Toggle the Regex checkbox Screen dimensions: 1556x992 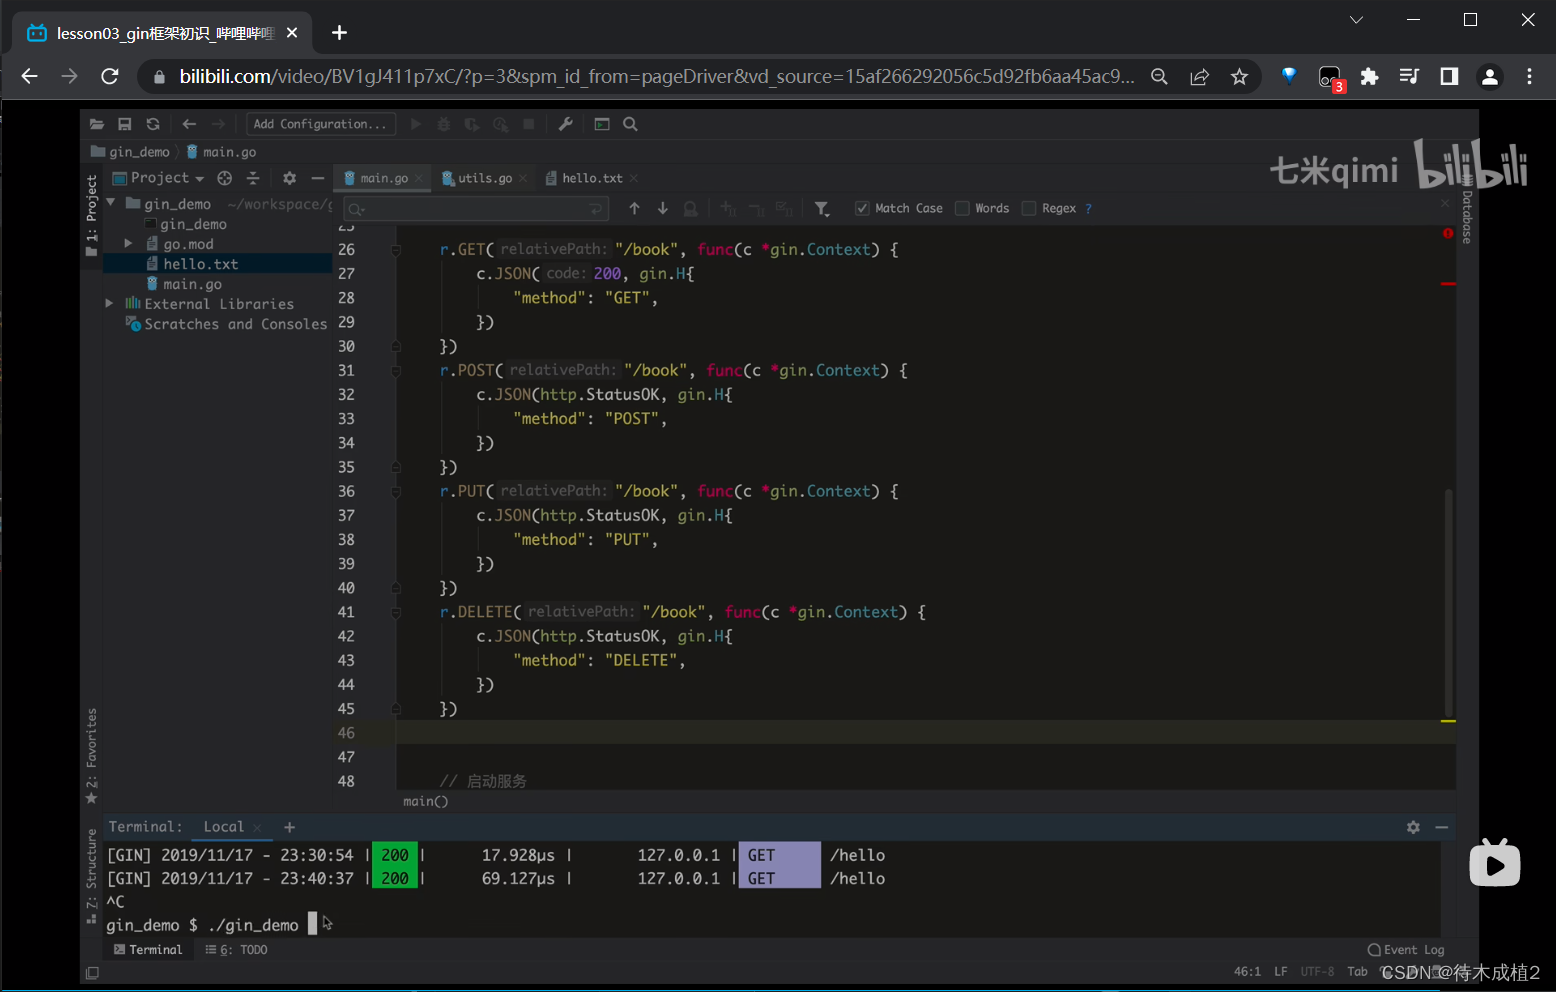click(1028, 208)
